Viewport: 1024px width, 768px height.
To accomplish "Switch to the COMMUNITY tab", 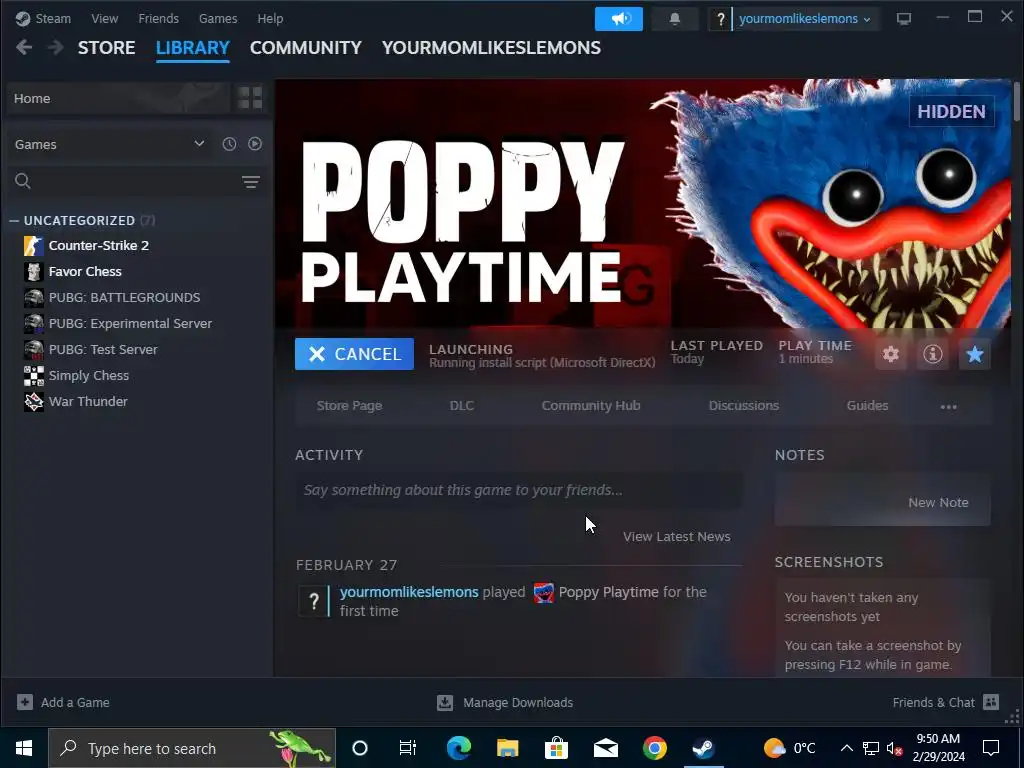I will click(x=306, y=48).
